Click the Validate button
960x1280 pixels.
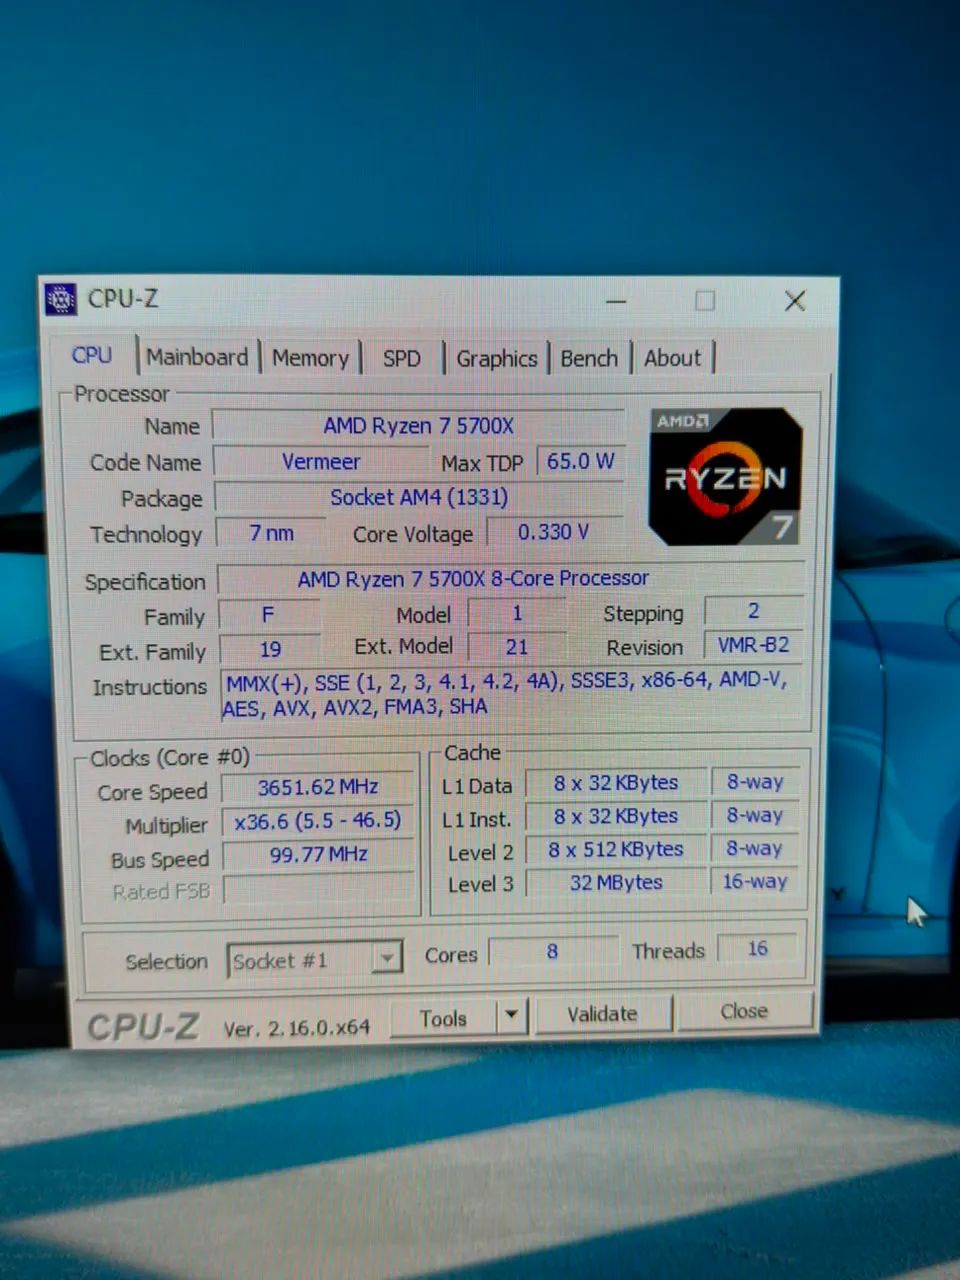pos(602,1014)
